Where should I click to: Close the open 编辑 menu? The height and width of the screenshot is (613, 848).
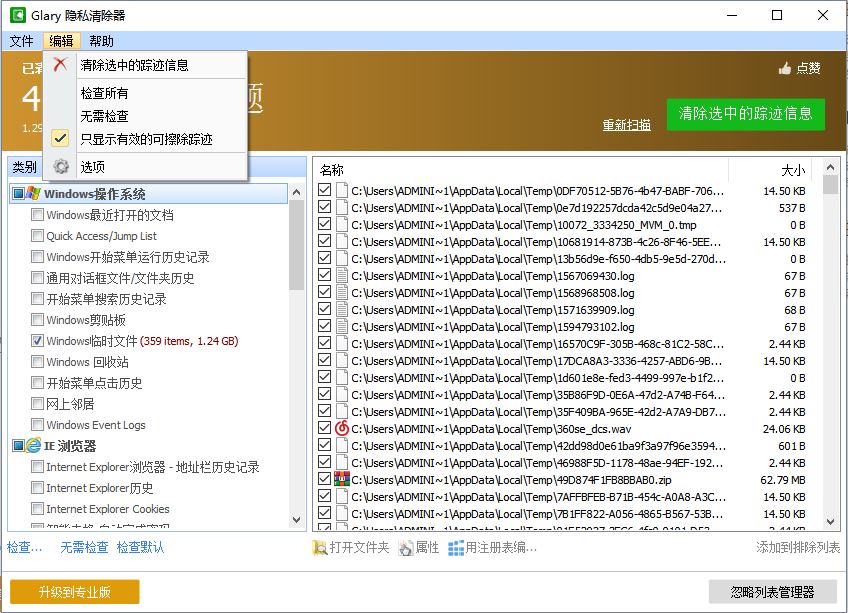(x=62, y=41)
